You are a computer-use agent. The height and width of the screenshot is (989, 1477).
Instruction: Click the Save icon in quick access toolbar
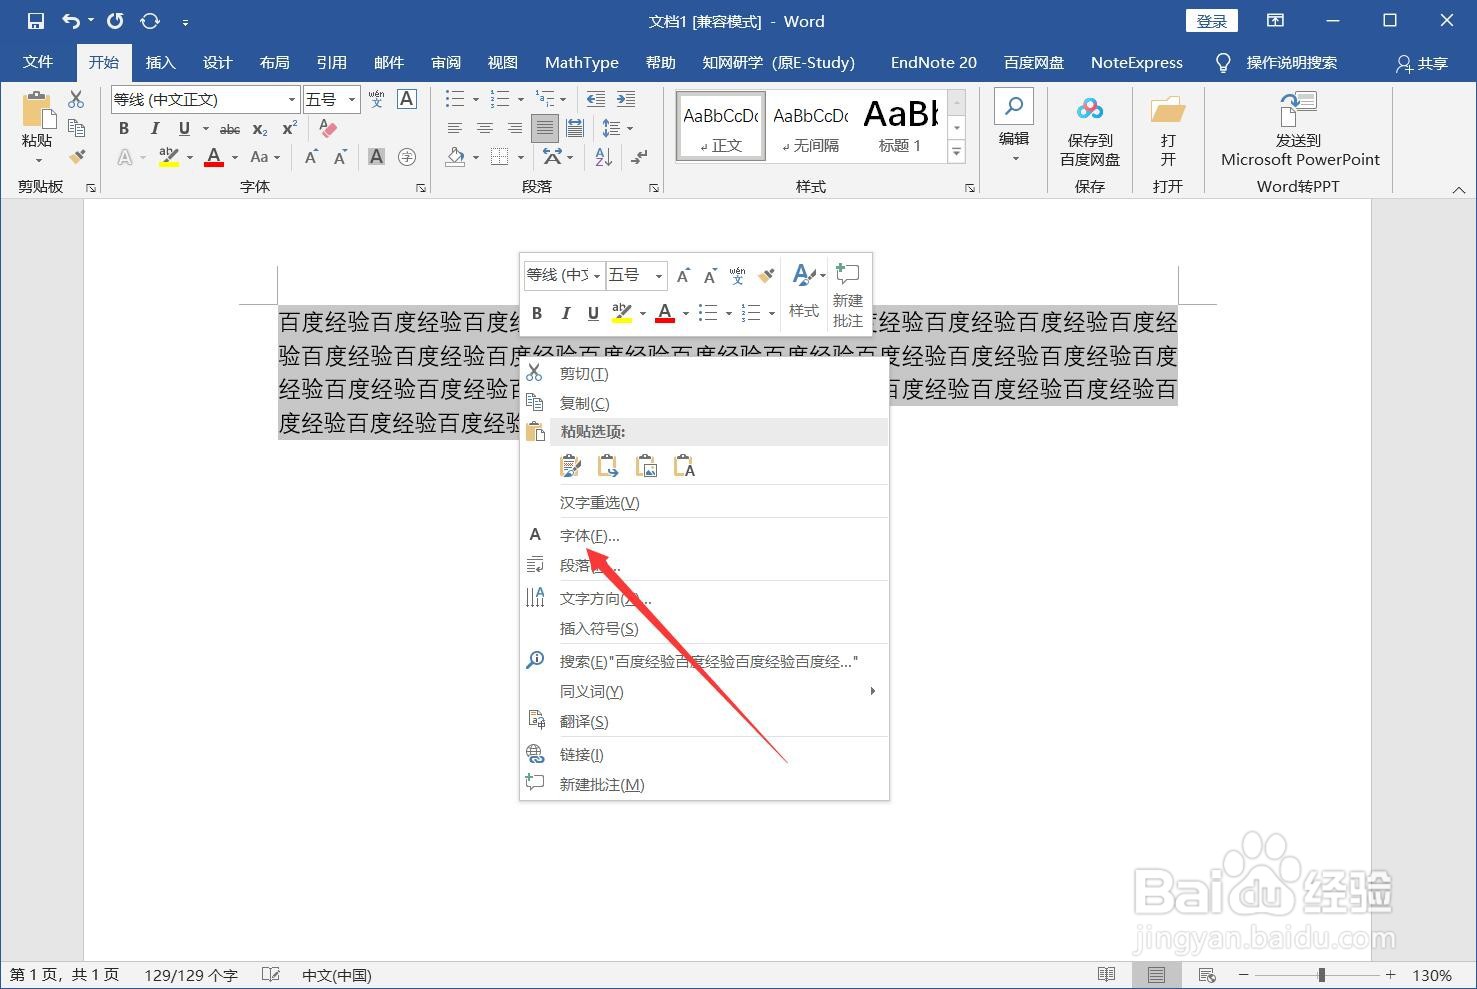click(36, 21)
